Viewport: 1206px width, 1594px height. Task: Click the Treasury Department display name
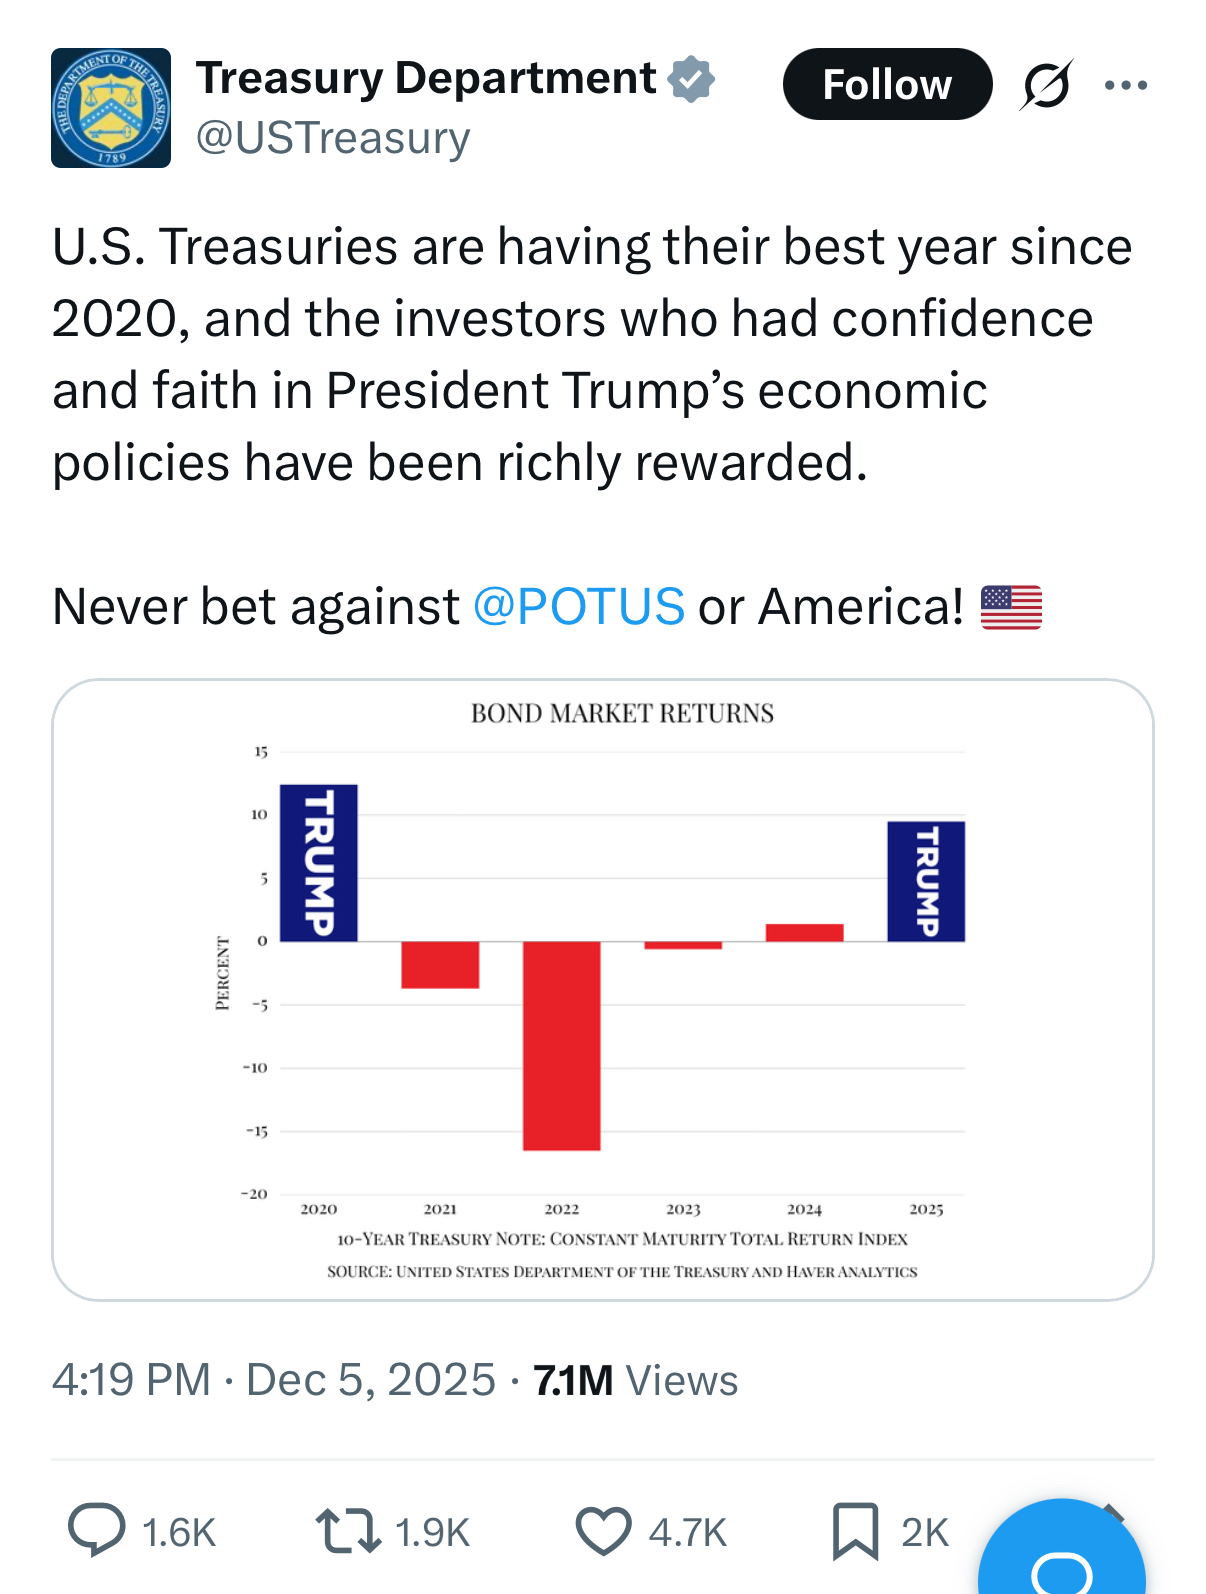tap(426, 78)
